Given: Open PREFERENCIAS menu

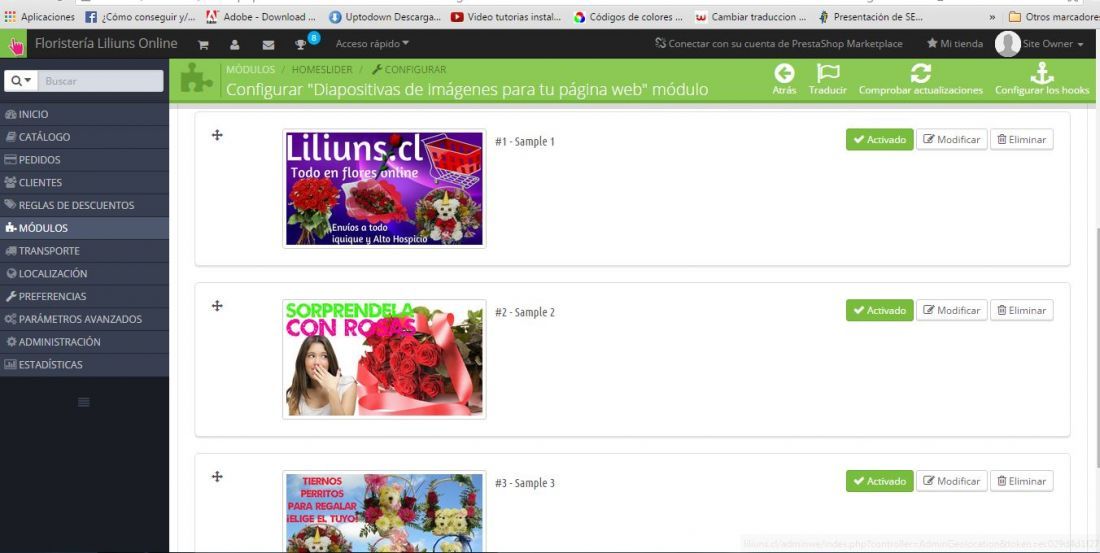Looking at the screenshot, I should [x=84, y=296].
